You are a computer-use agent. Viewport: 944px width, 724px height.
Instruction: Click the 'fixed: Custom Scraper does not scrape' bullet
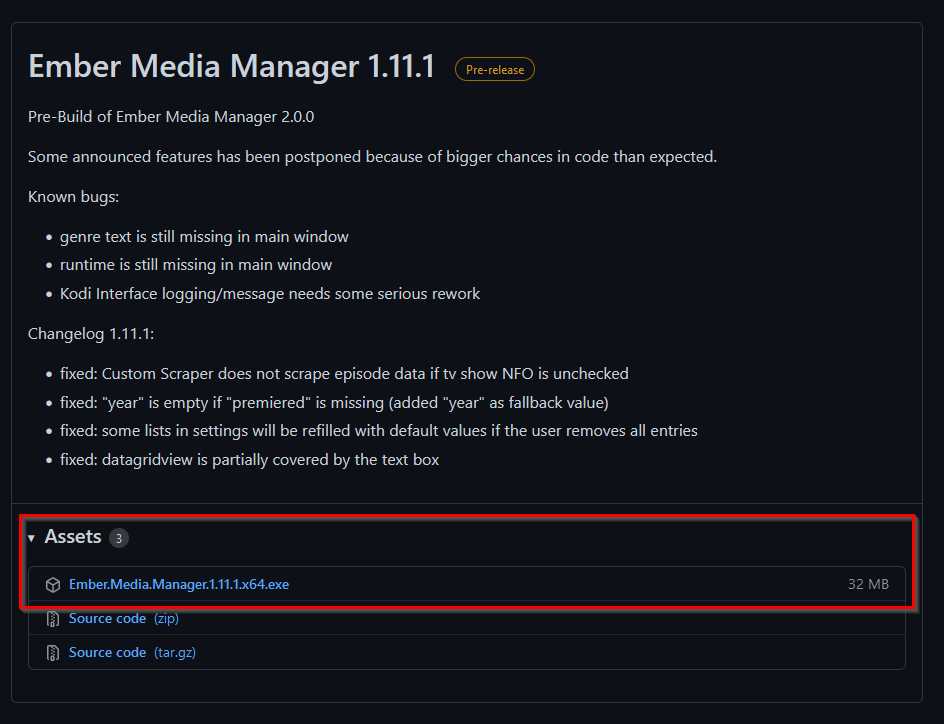click(344, 374)
